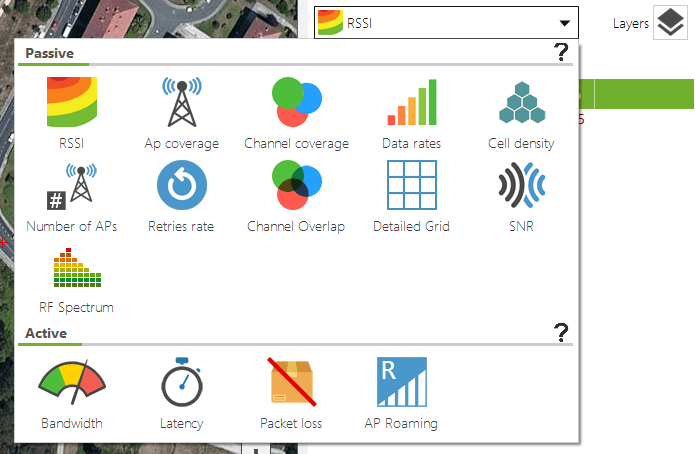The image size is (695, 454).
Task: Open the Detailed Grid view
Action: [411, 197]
